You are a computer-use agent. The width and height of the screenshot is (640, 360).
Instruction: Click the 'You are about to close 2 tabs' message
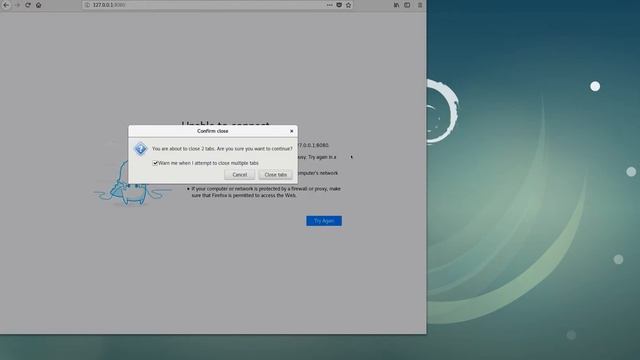click(222, 149)
